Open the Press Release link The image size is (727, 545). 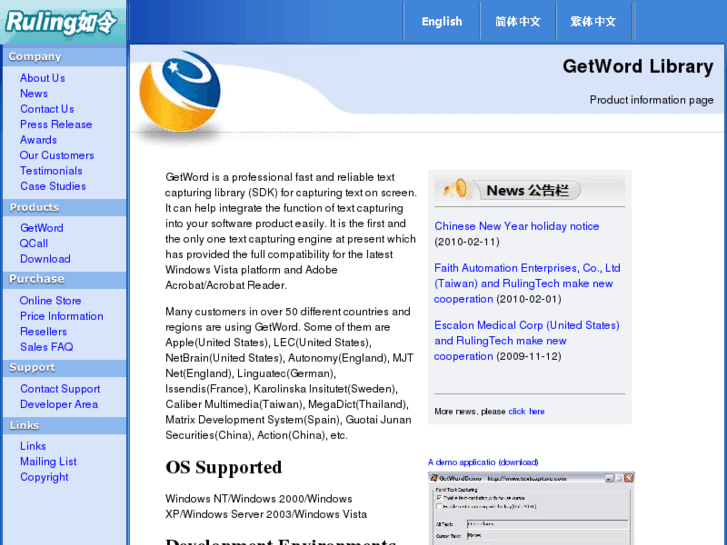(x=56, y=124)
